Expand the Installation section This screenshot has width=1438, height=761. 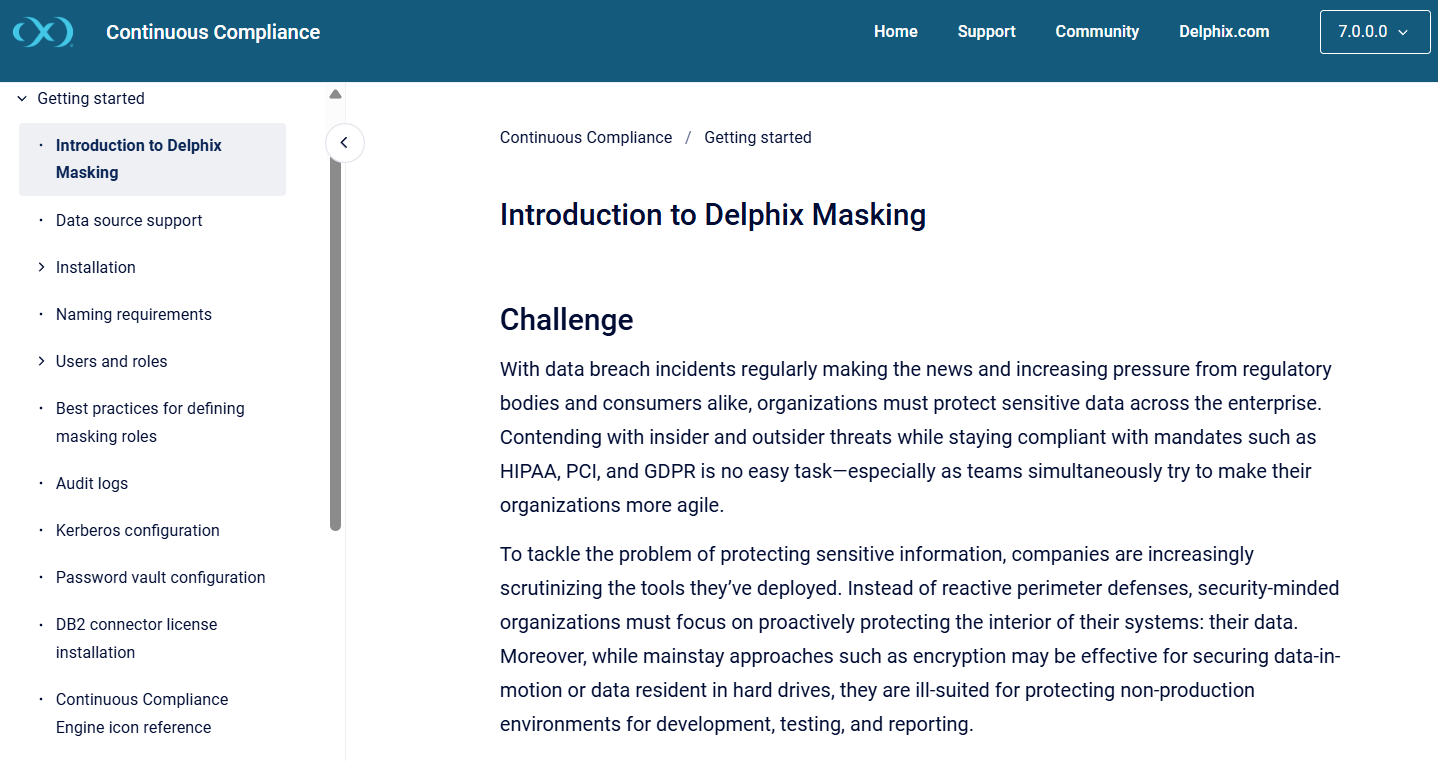point(41,267)
